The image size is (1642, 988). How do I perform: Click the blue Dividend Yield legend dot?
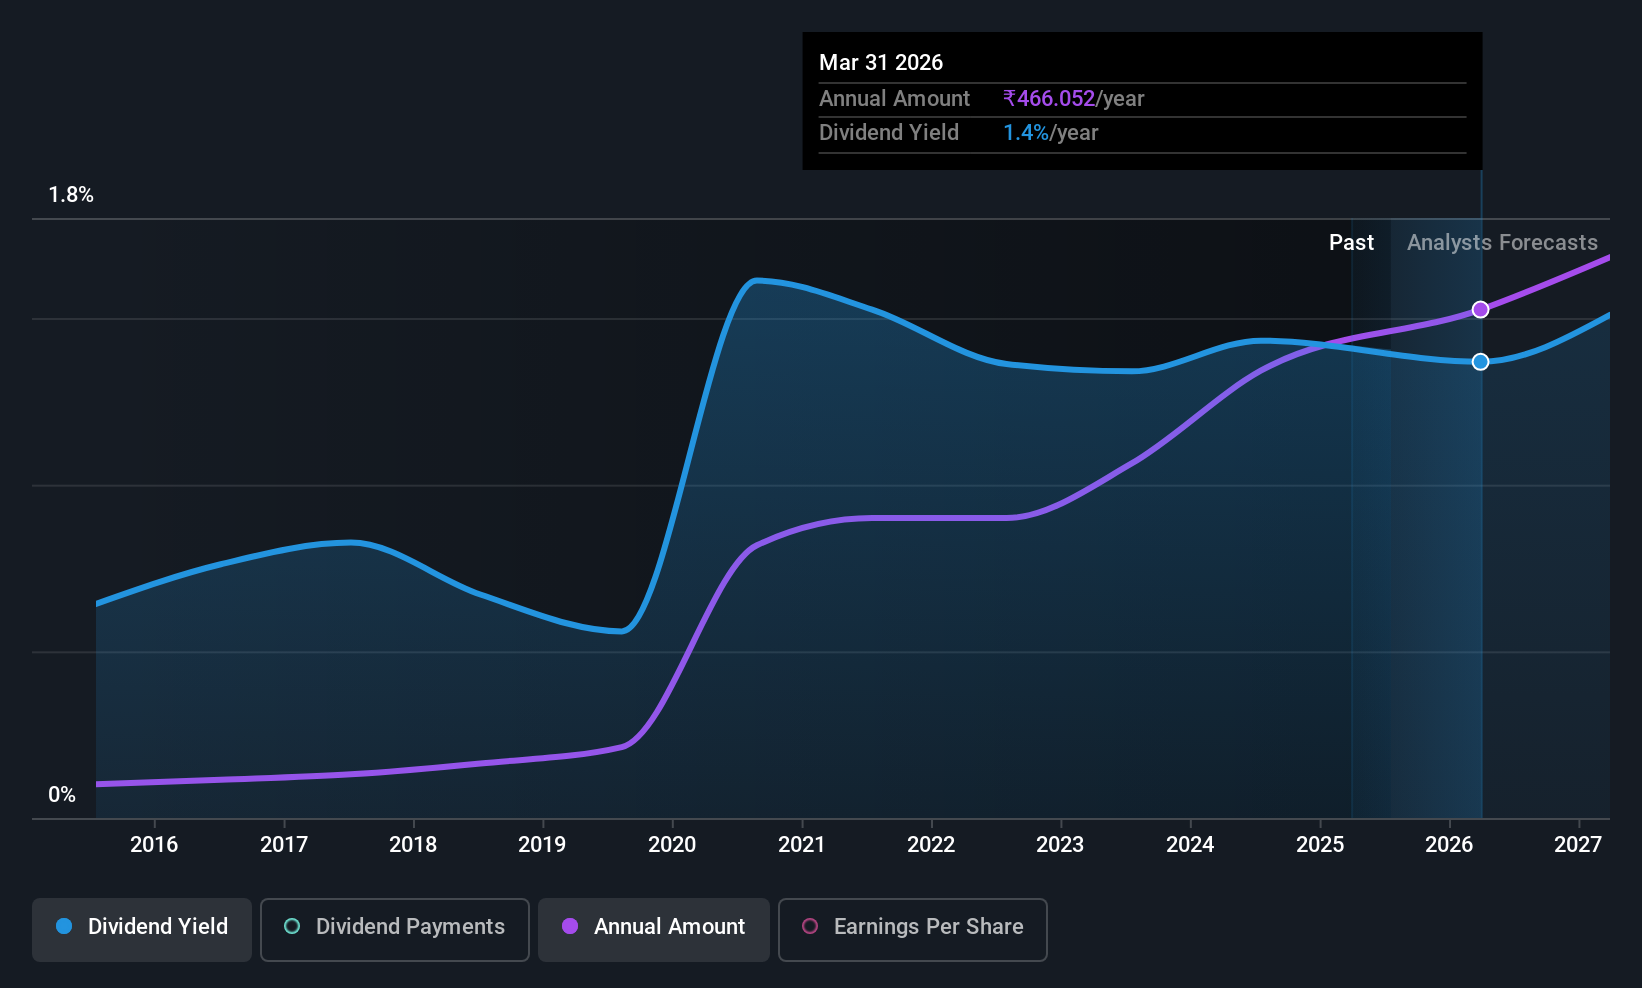(x=64, y=926)
